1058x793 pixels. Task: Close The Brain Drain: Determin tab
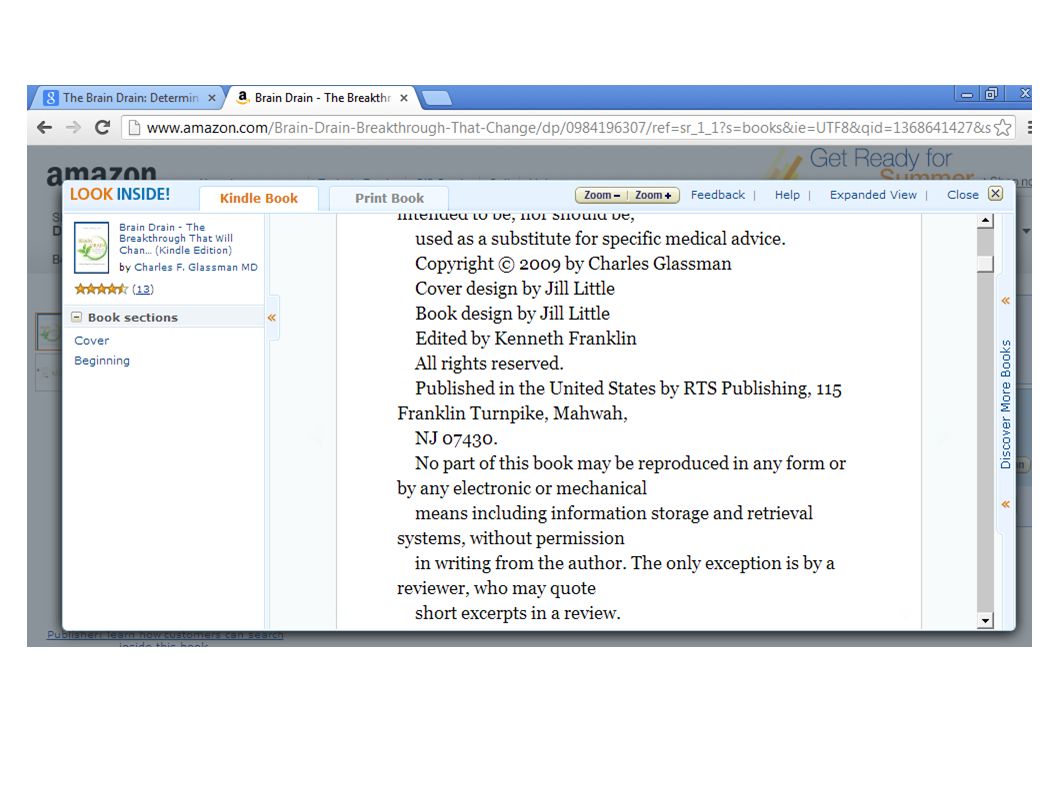(212, 98)
